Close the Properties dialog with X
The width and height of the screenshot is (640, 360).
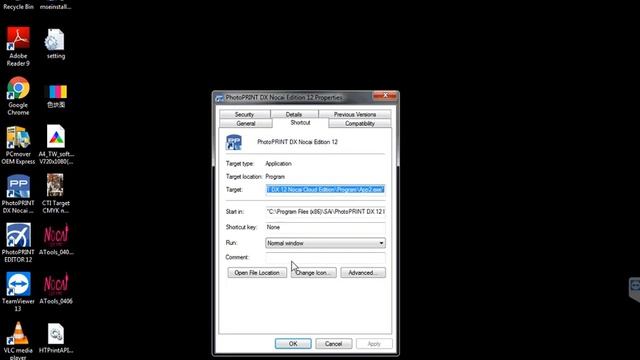click(385, 96)
